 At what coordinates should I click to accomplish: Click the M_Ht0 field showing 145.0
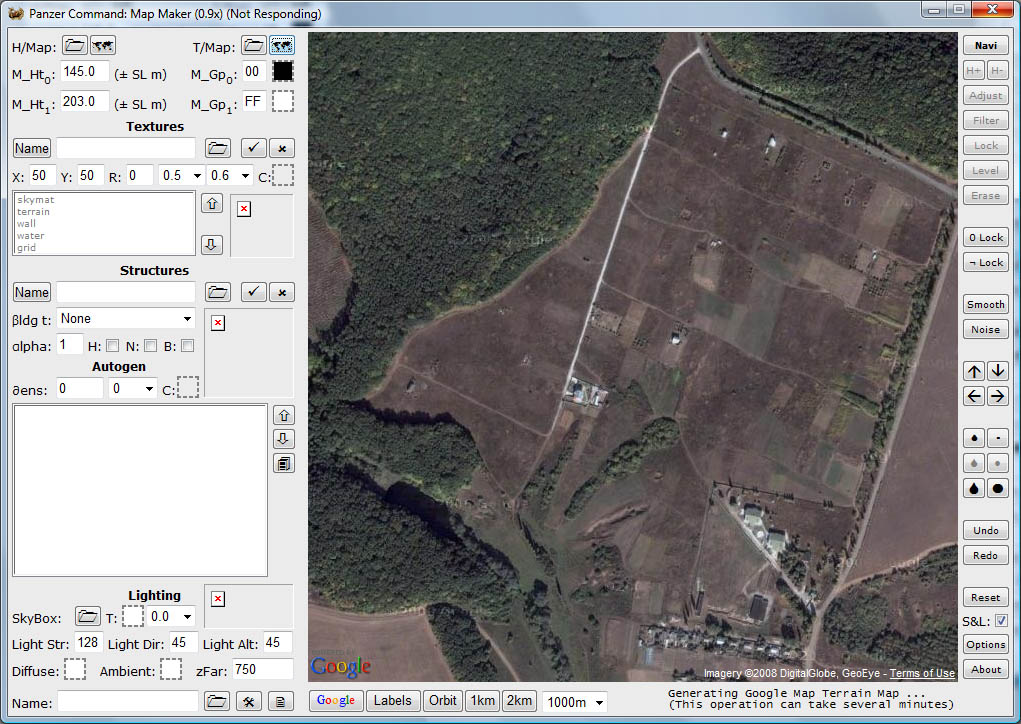85,72
